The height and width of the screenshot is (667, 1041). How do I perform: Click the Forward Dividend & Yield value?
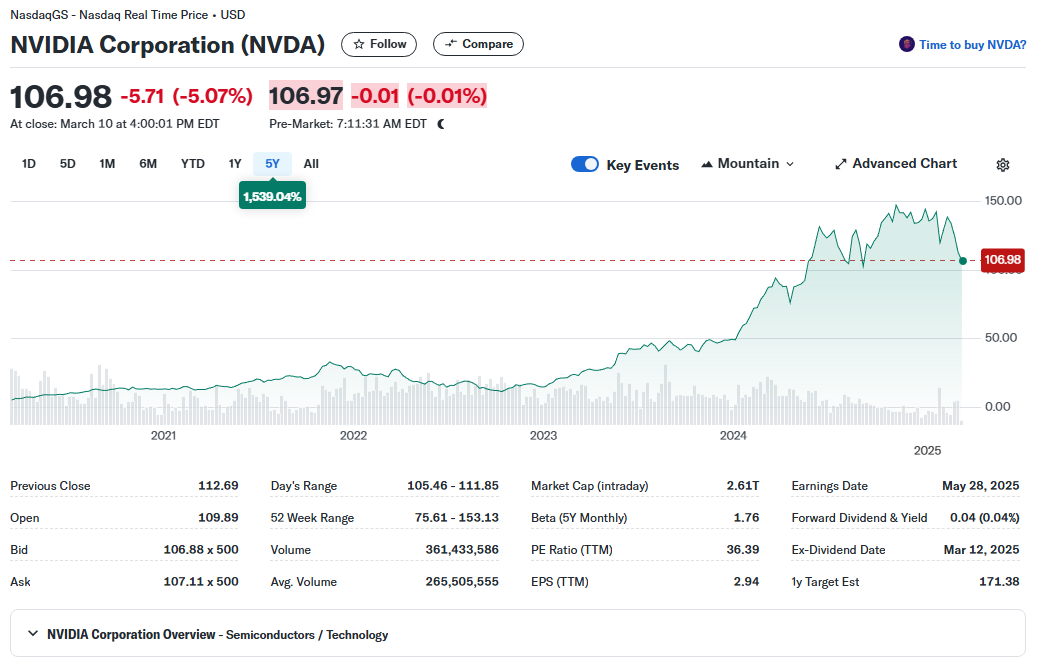[x=985, y=518]
